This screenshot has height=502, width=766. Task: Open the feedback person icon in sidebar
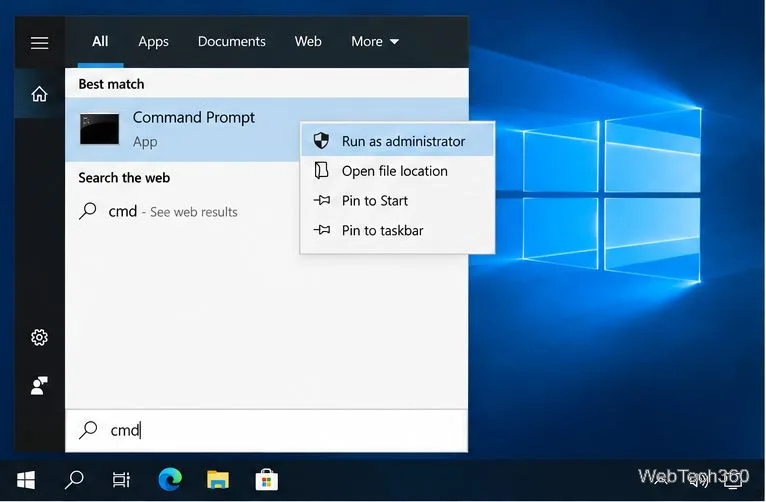click(x=40, y=386)
